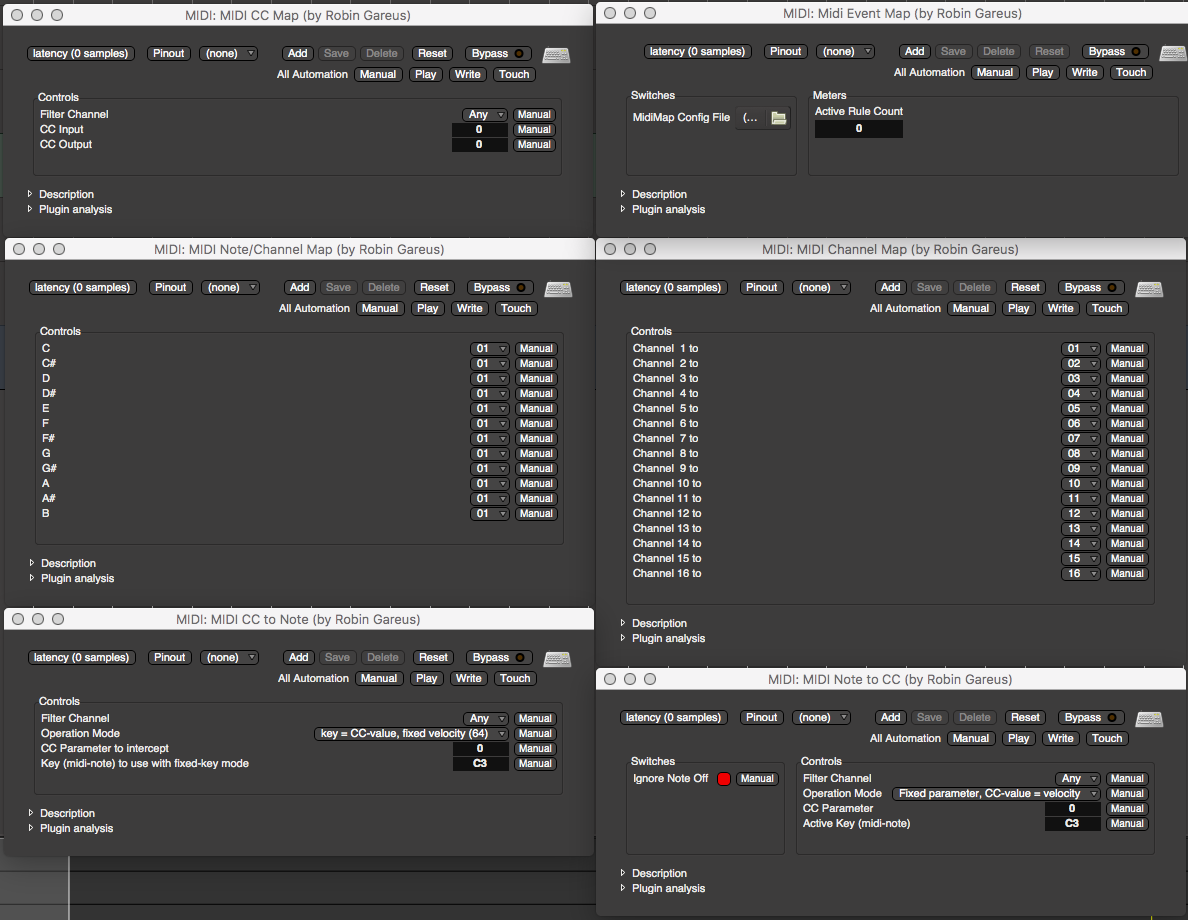Click the keyboard icon in MIDI Note/Channel Map window

pos(558,289)
